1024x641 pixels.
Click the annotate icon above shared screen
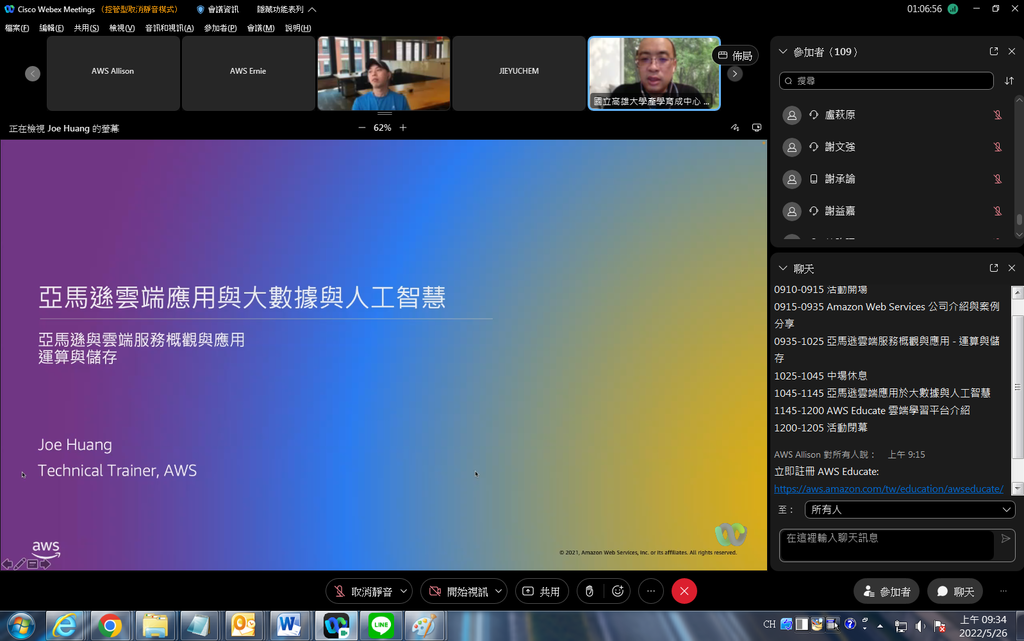pos(735,128)
